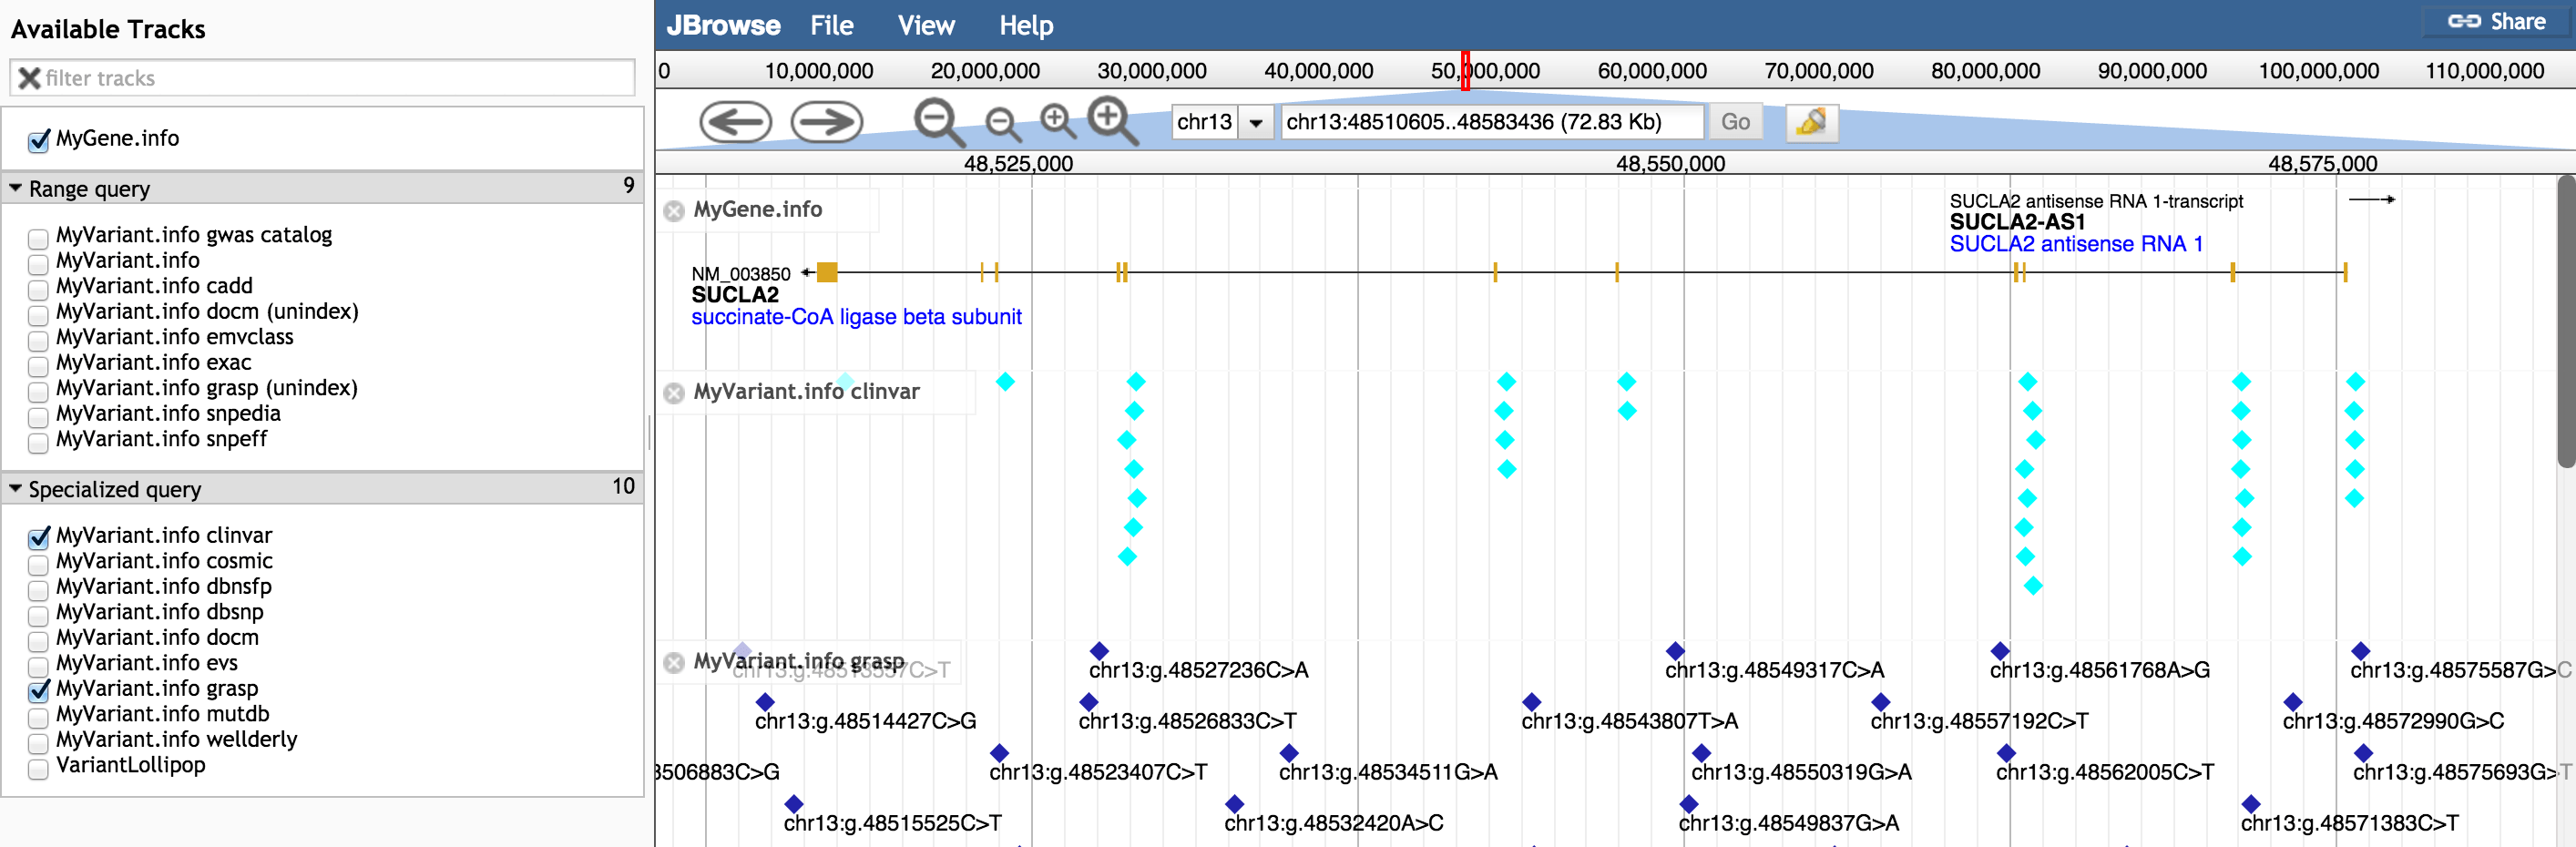Clear the filter tracks field with X
Screen dimensions: 2576x847
click(x=29, y=78)
